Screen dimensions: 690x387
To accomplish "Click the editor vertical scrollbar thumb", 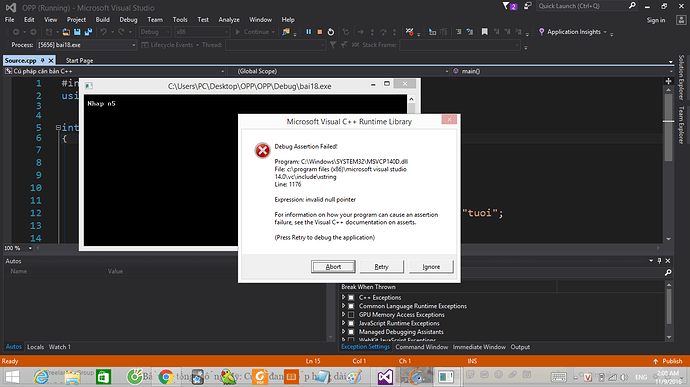I will tap(668, 128).
